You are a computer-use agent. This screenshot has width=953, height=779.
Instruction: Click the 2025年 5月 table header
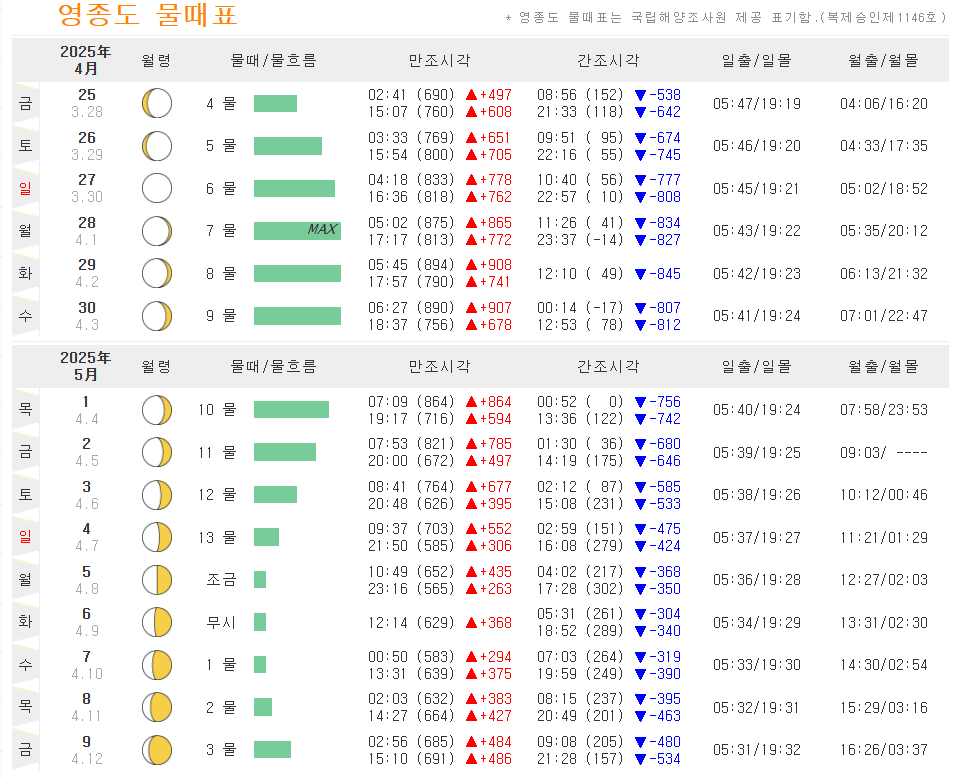[86, 366]
